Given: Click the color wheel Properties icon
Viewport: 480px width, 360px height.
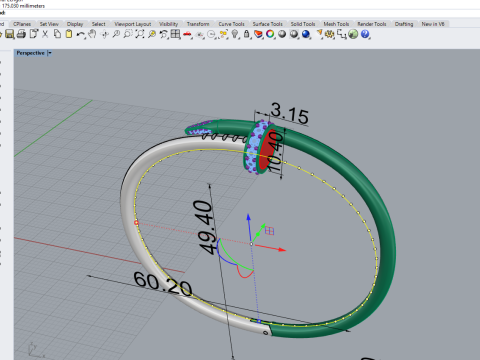Looking at the screenshot, I should pos(270,34).
